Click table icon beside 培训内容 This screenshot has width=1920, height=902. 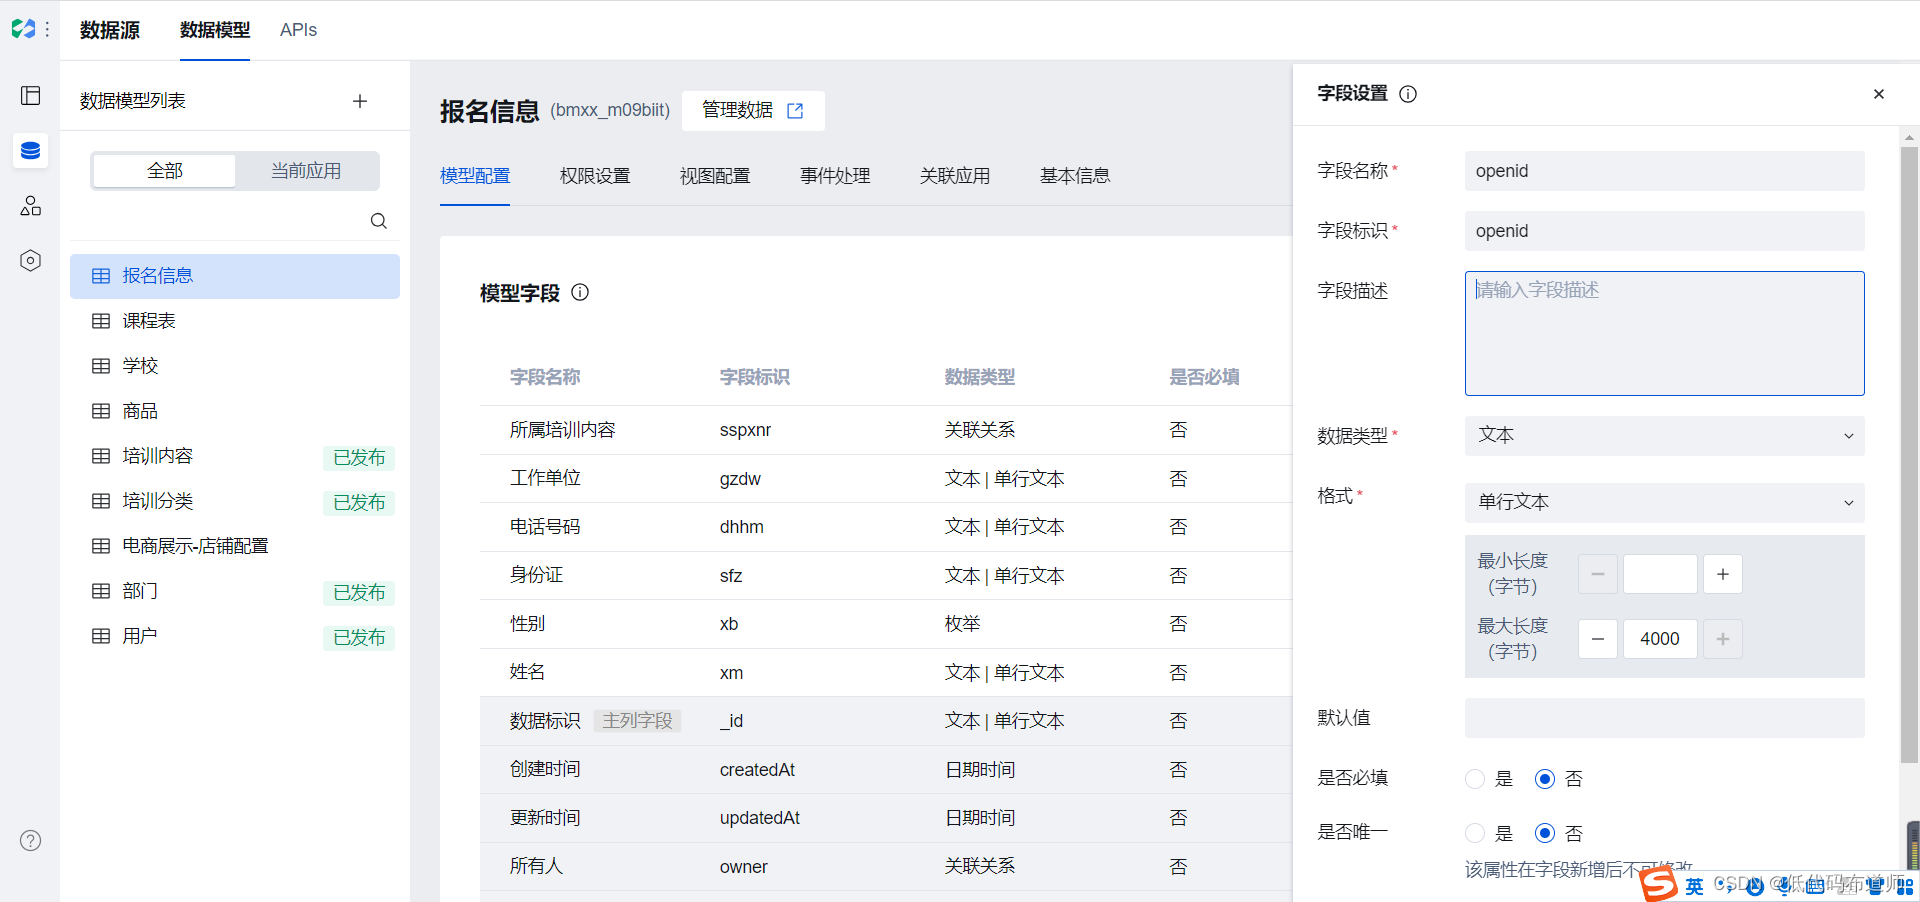coord(101,456)
